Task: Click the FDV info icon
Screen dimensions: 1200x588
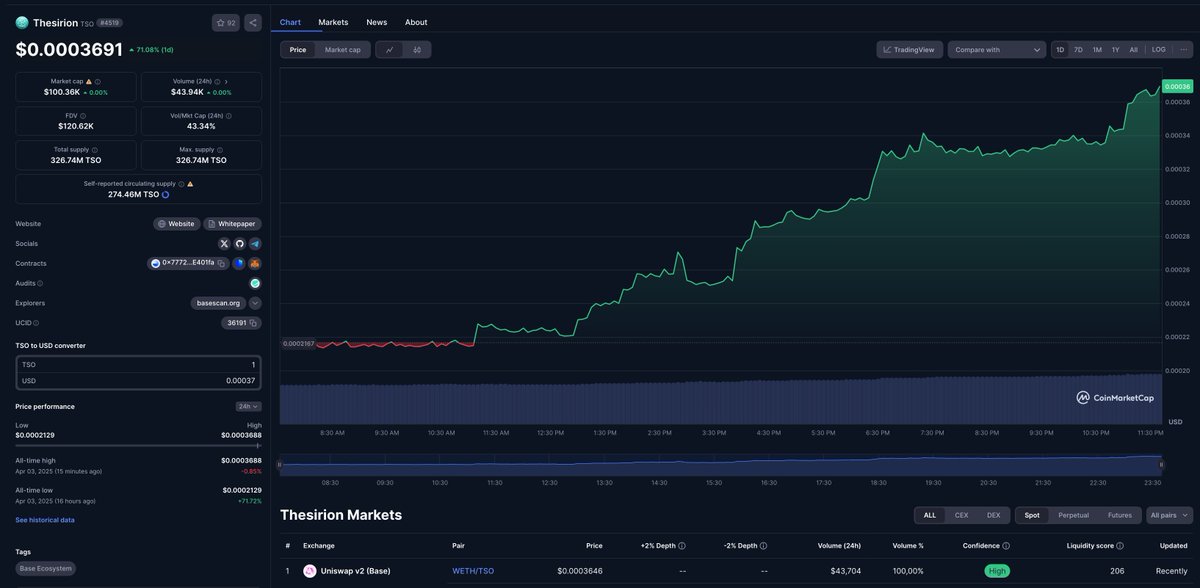Action: 83,116
